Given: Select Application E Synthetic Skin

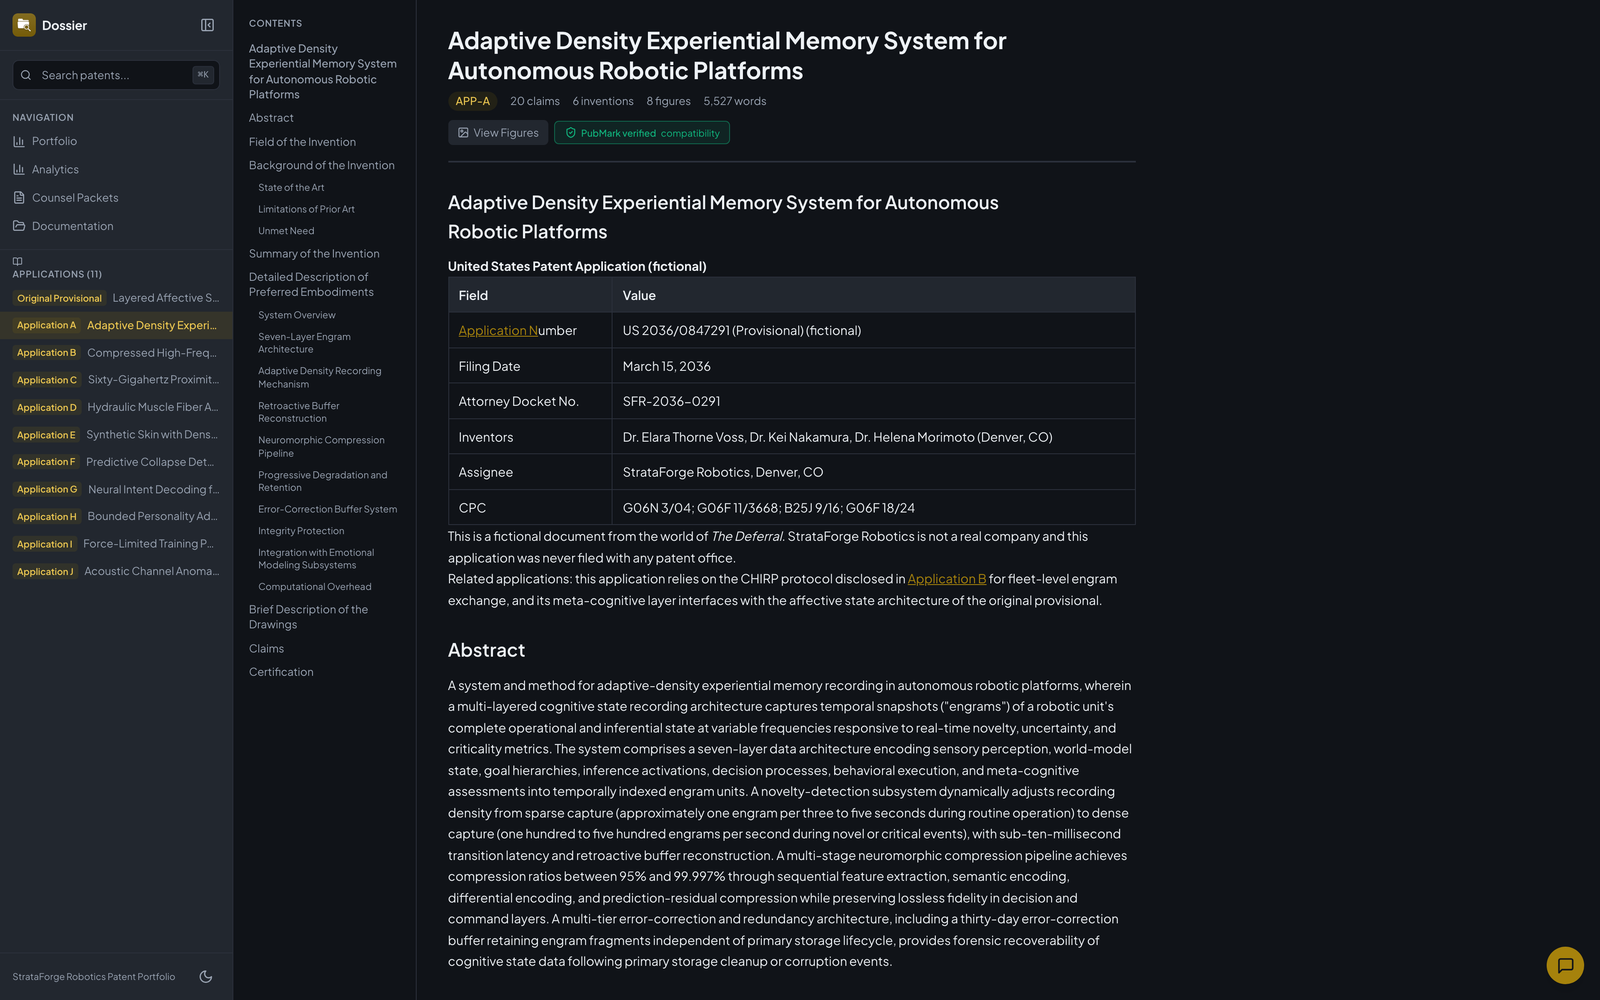Looking at the screenshot, I should pyautogui.click(x=116, y=435).
